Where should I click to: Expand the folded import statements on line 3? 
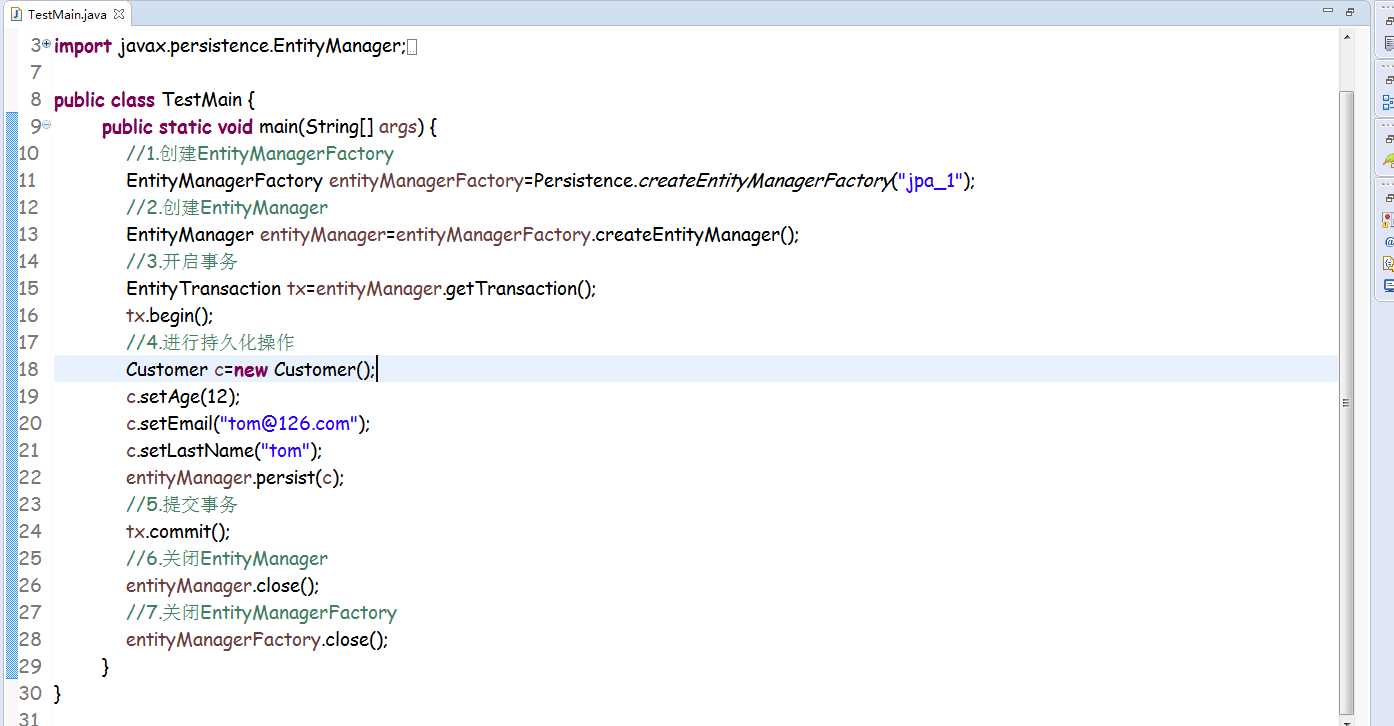(x=46, y=44)
